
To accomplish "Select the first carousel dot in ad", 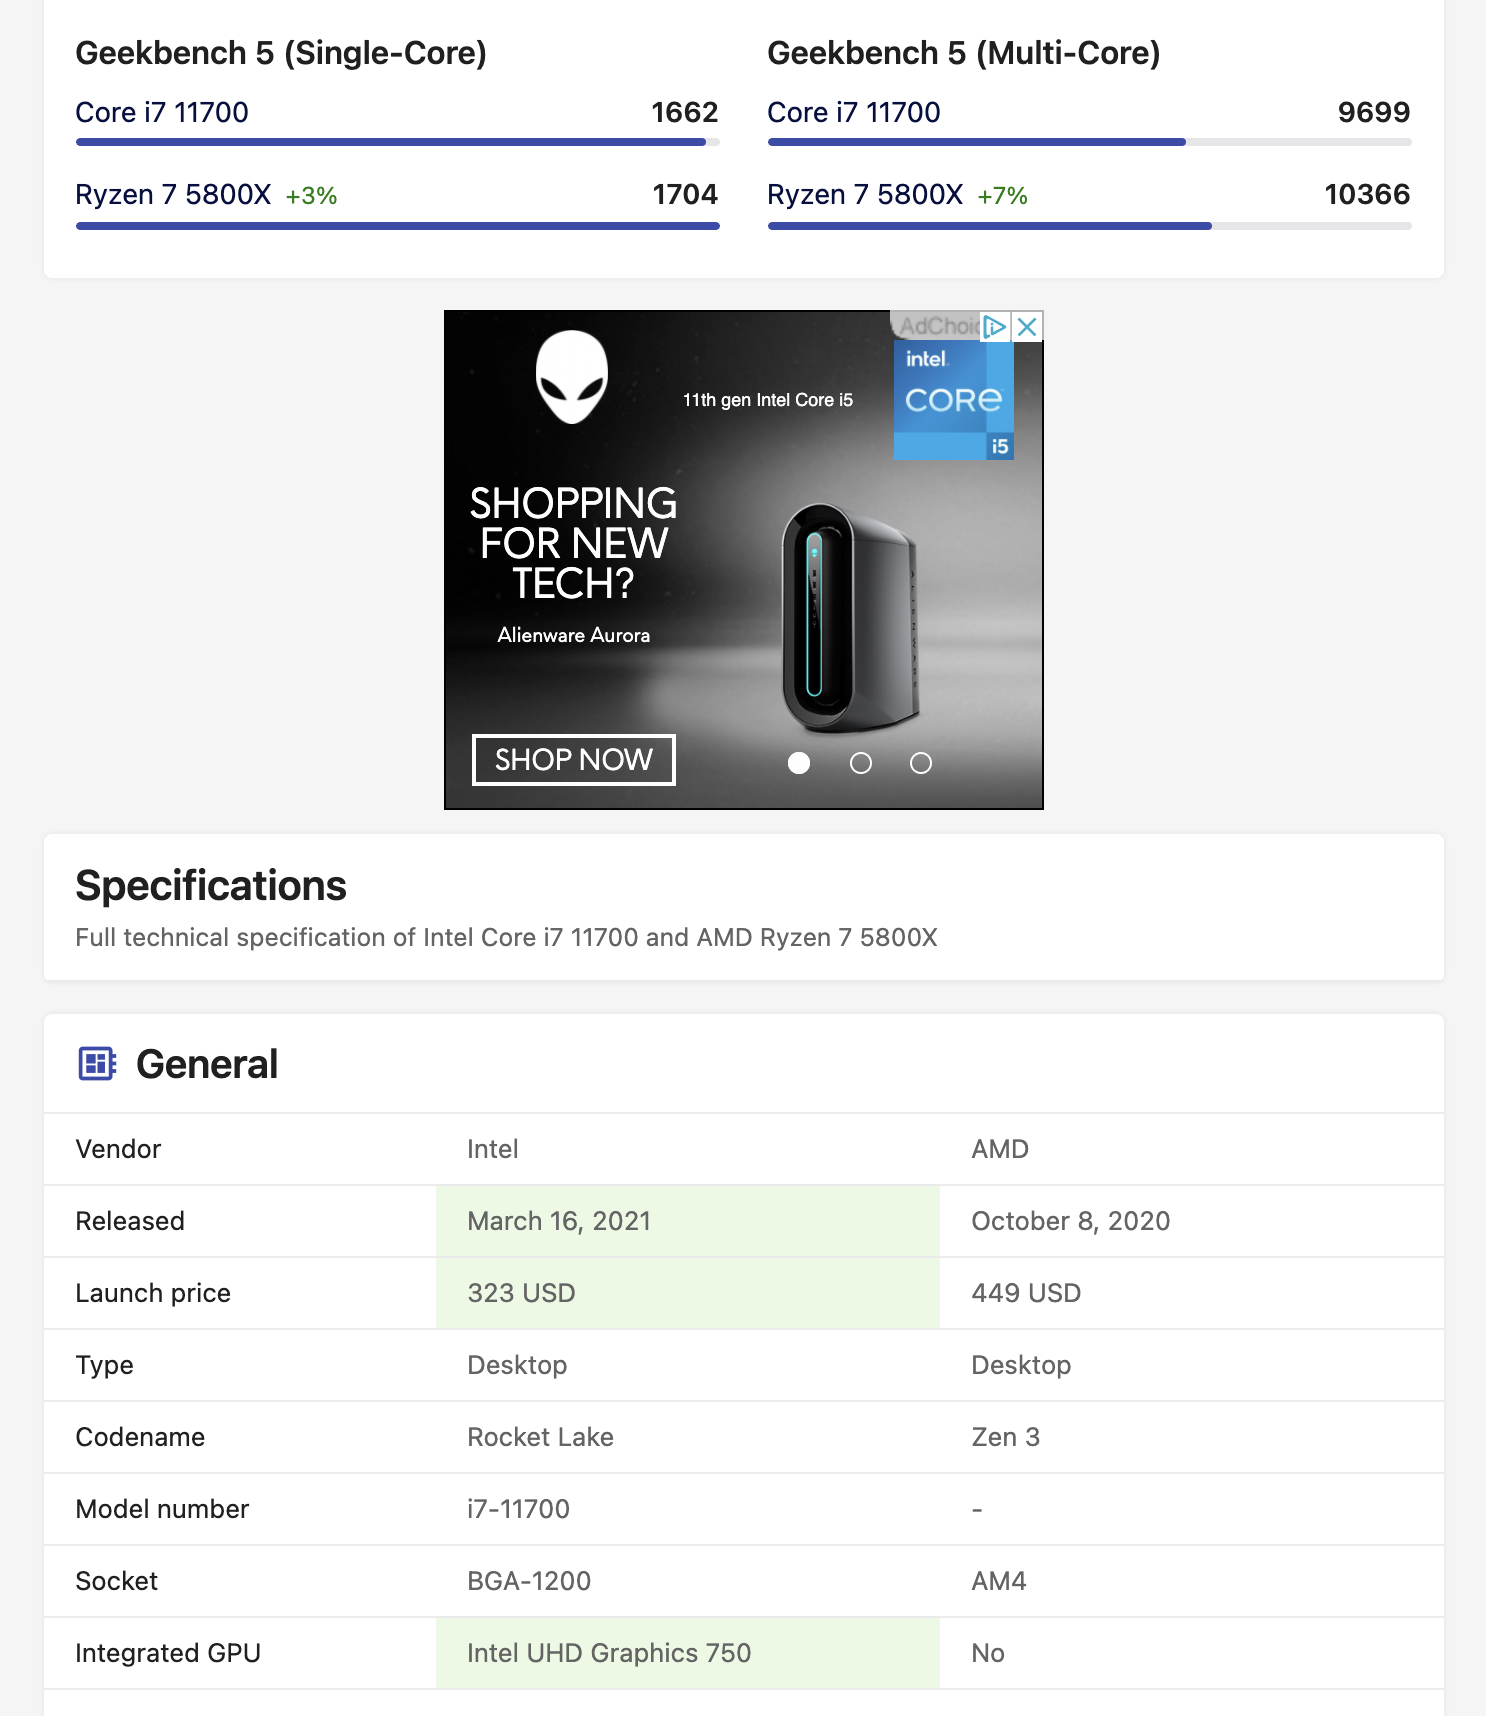I will click(x=799, y=763).
